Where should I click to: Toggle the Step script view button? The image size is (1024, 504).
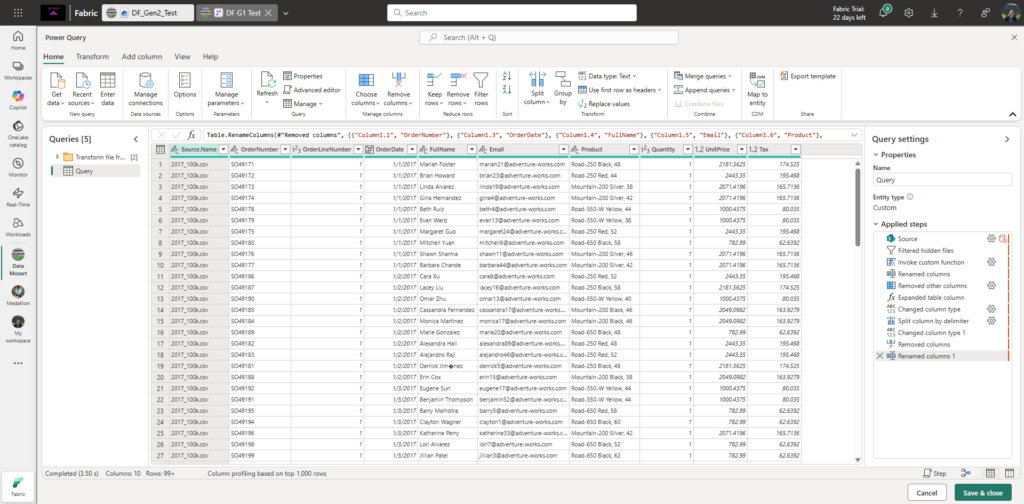[934, 473]
